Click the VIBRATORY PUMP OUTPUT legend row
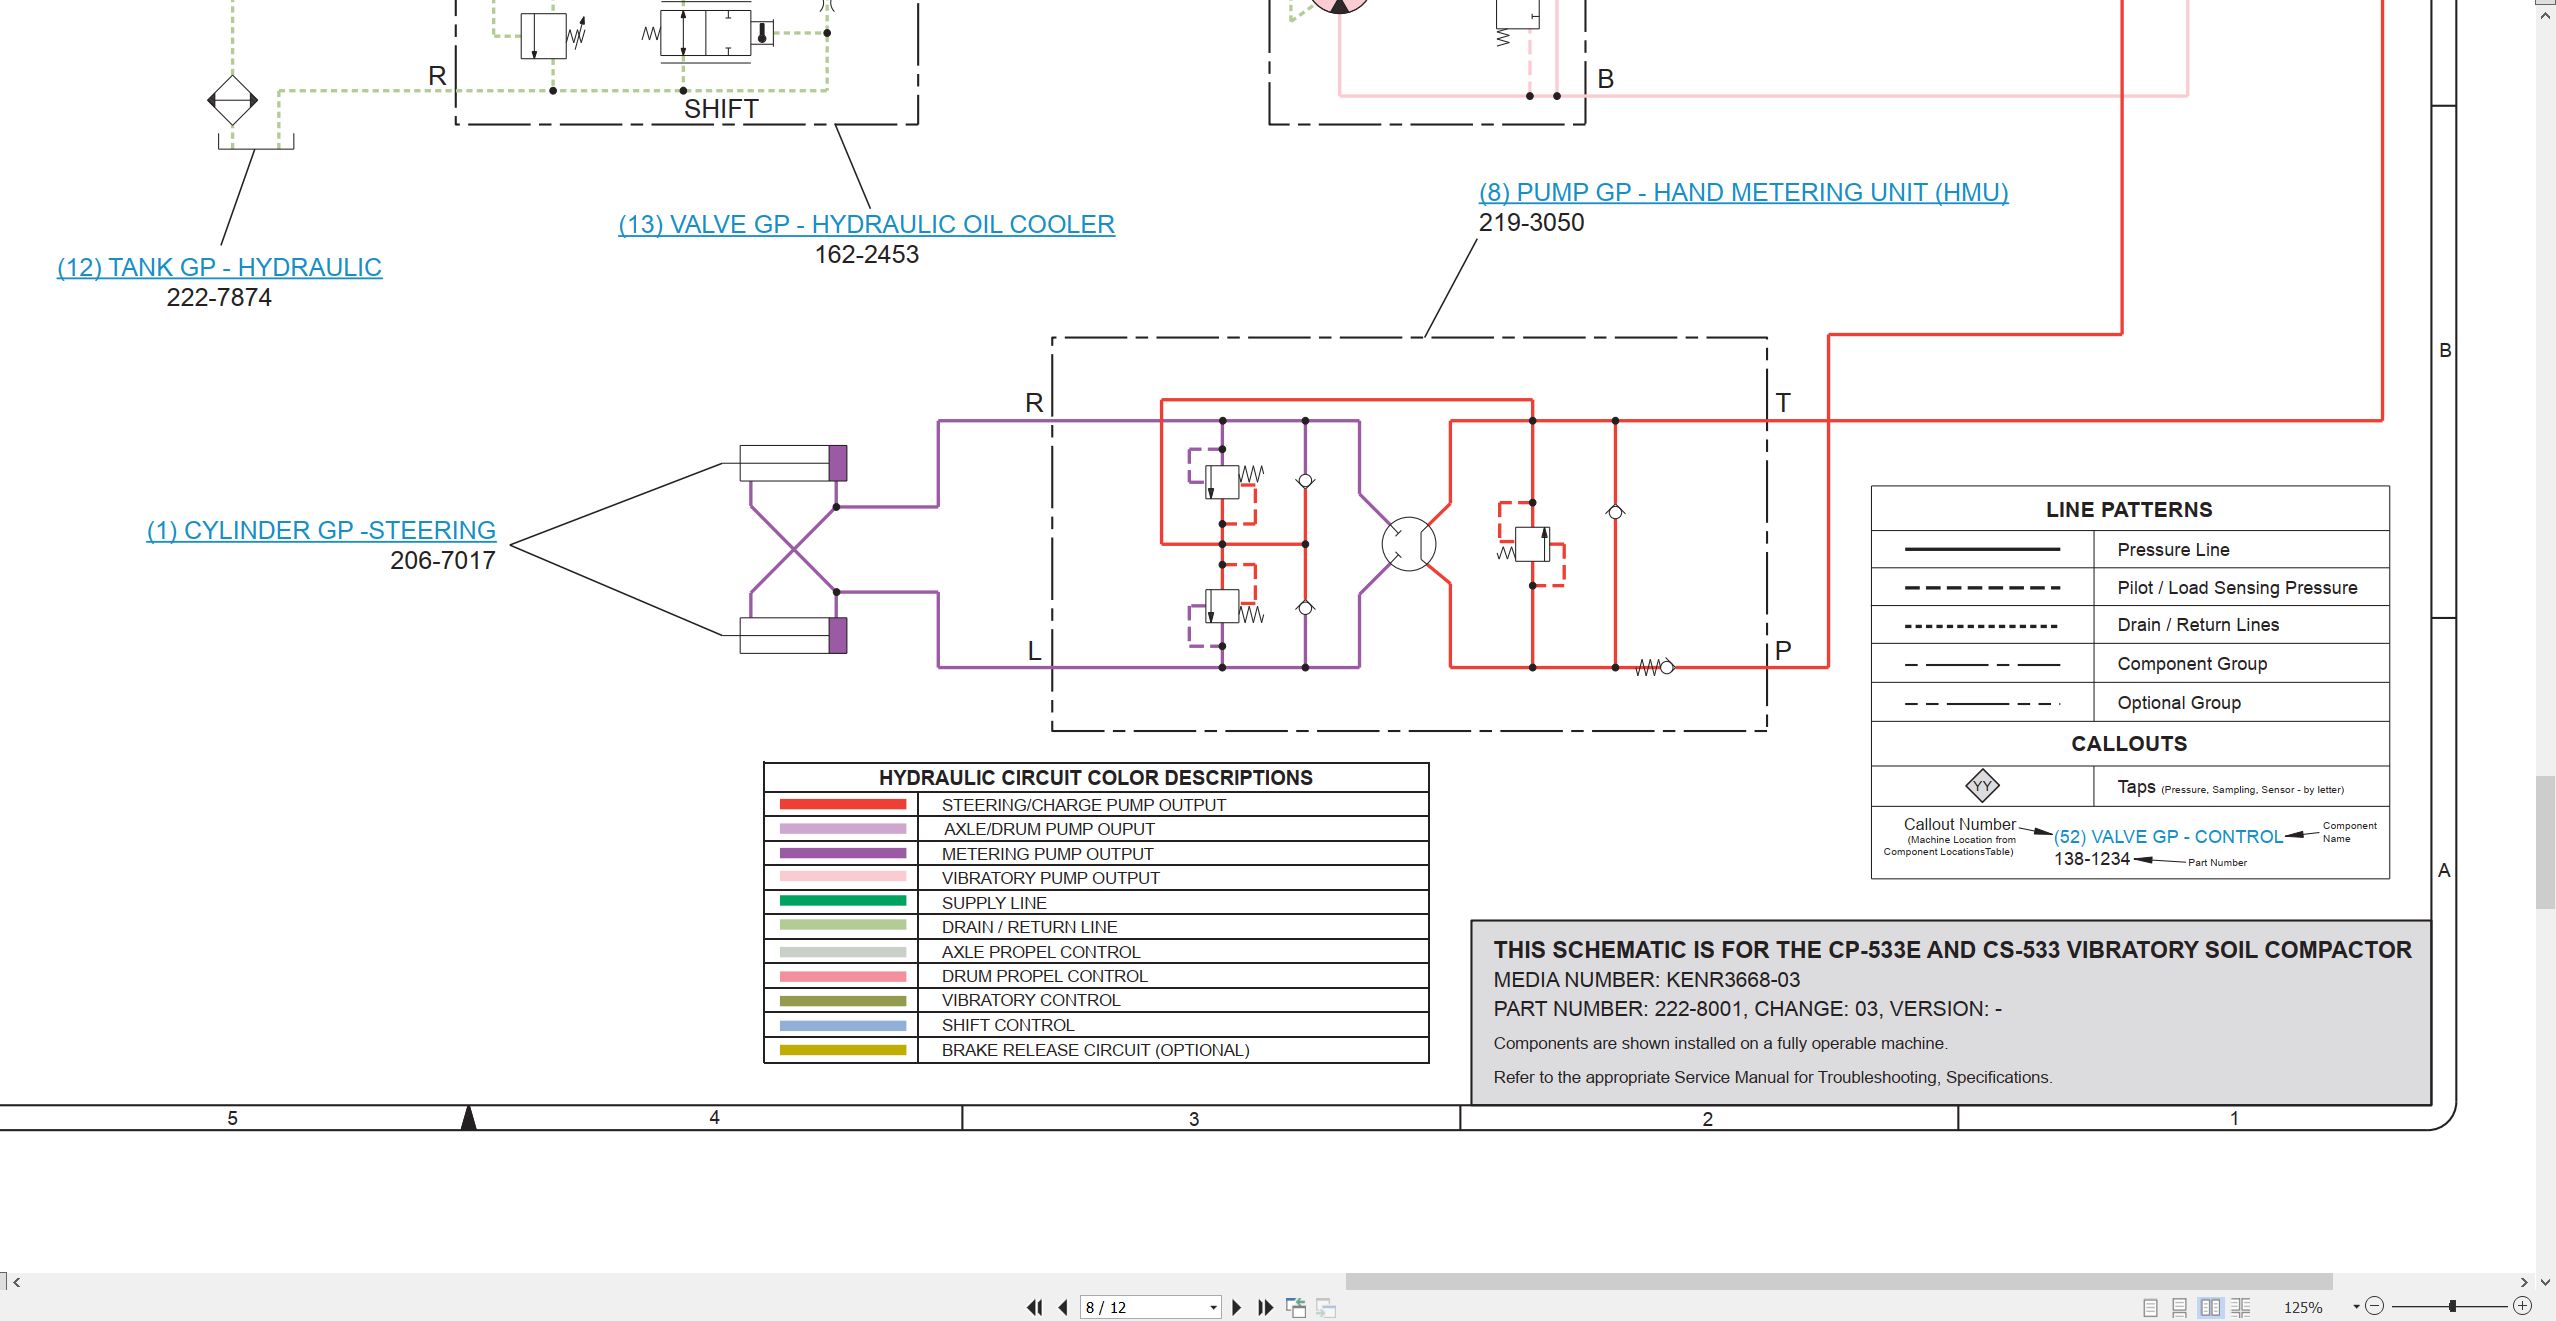Image resolution: width=2556 pixels, height=1321 pixels. (1096, 878)
